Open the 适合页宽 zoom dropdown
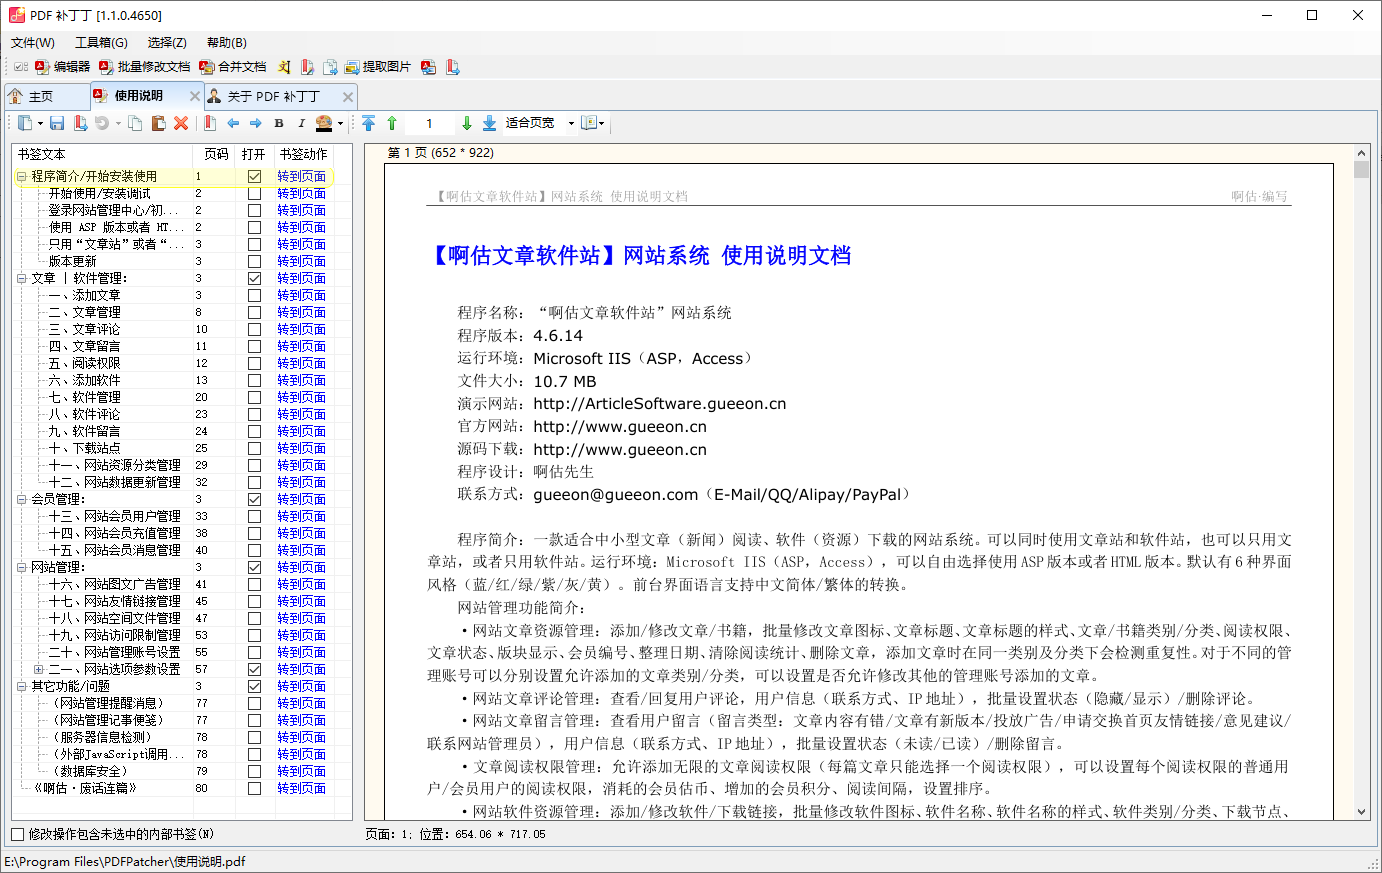This screenshot has height=873, width=1382. (571, 123)
